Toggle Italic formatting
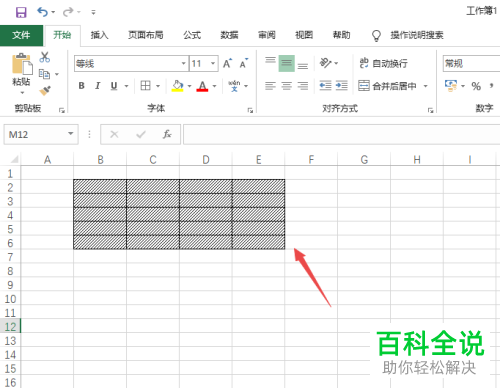 pos(98,86)
